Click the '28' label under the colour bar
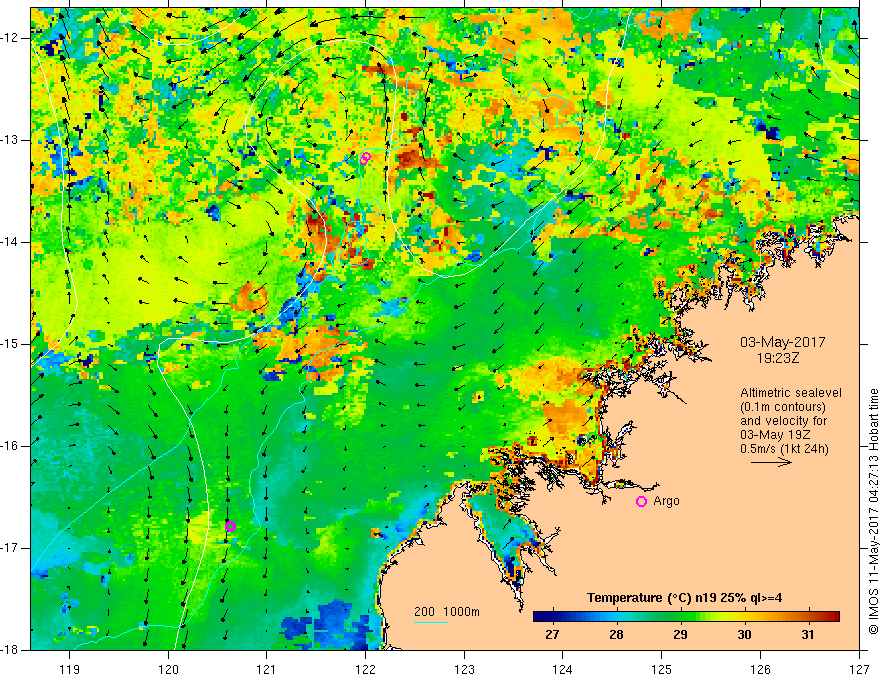 tap(616, 635)
